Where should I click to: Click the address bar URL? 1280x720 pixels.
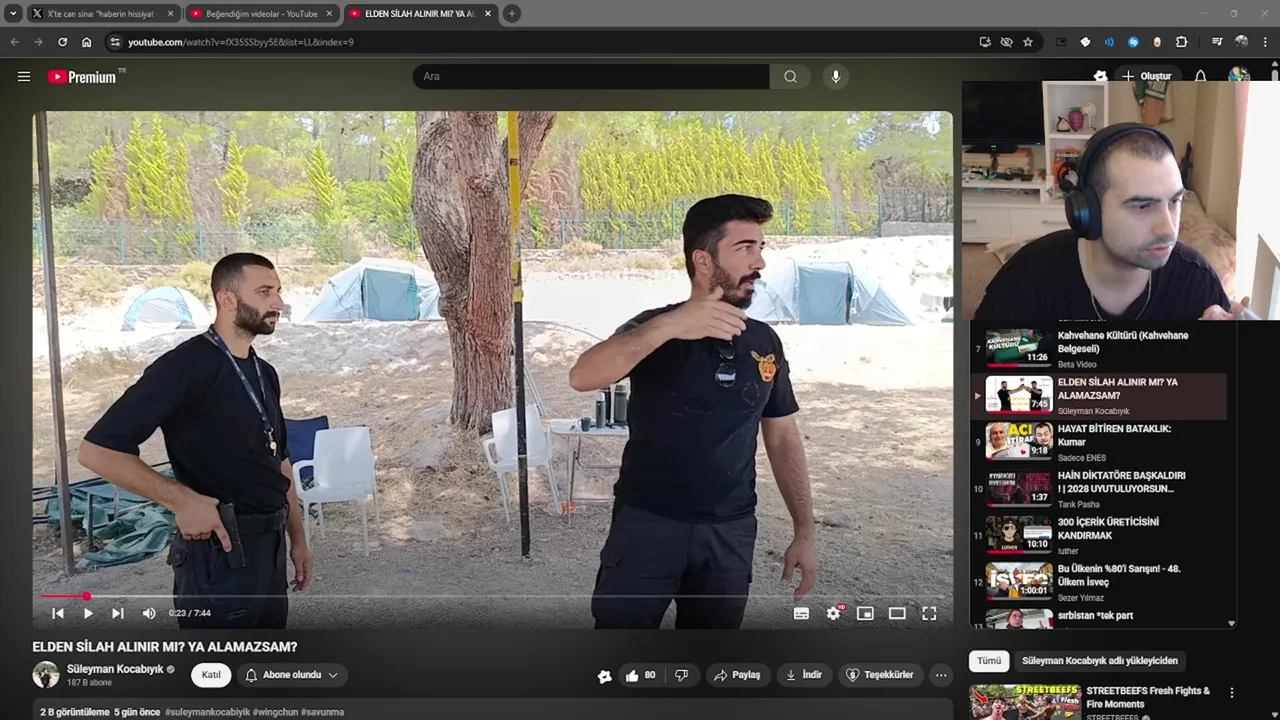tap(241, 42)
